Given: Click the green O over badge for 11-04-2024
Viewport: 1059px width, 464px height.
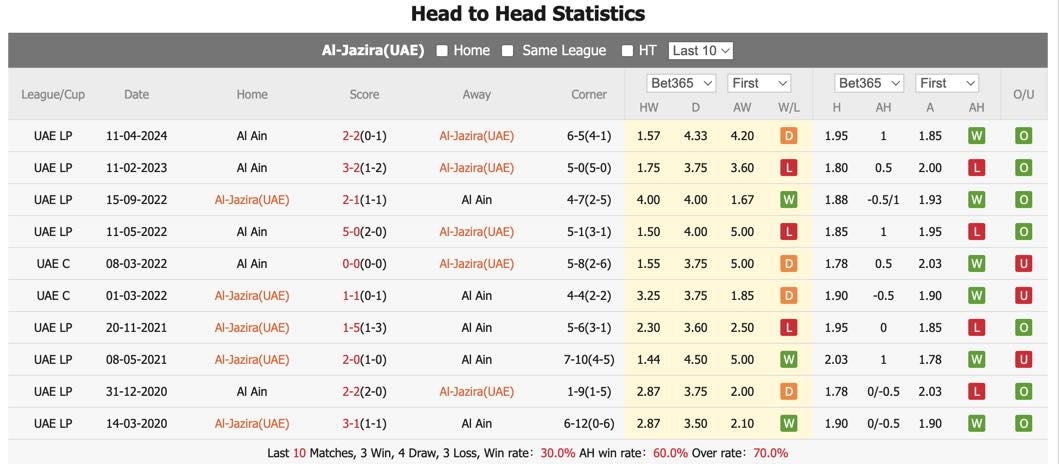Looking at the screenshot, I should [x=1024, y=136].
